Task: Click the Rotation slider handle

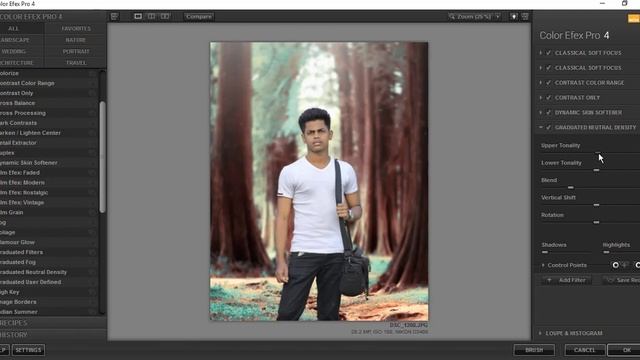Action: point(596,222)
